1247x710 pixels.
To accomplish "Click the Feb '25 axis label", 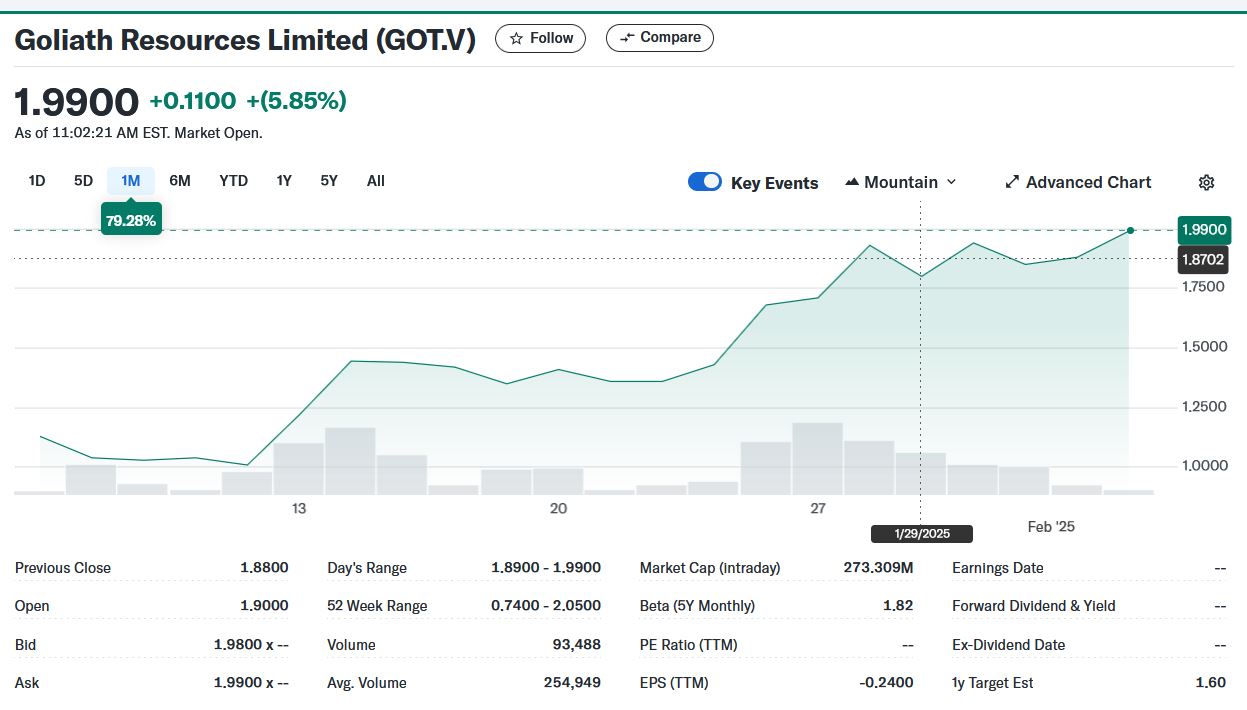I will [x=1051, y=527].
